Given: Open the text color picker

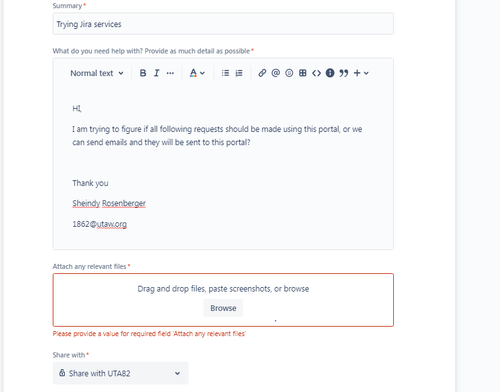Looking at the screenshot, I should [197, 73].
